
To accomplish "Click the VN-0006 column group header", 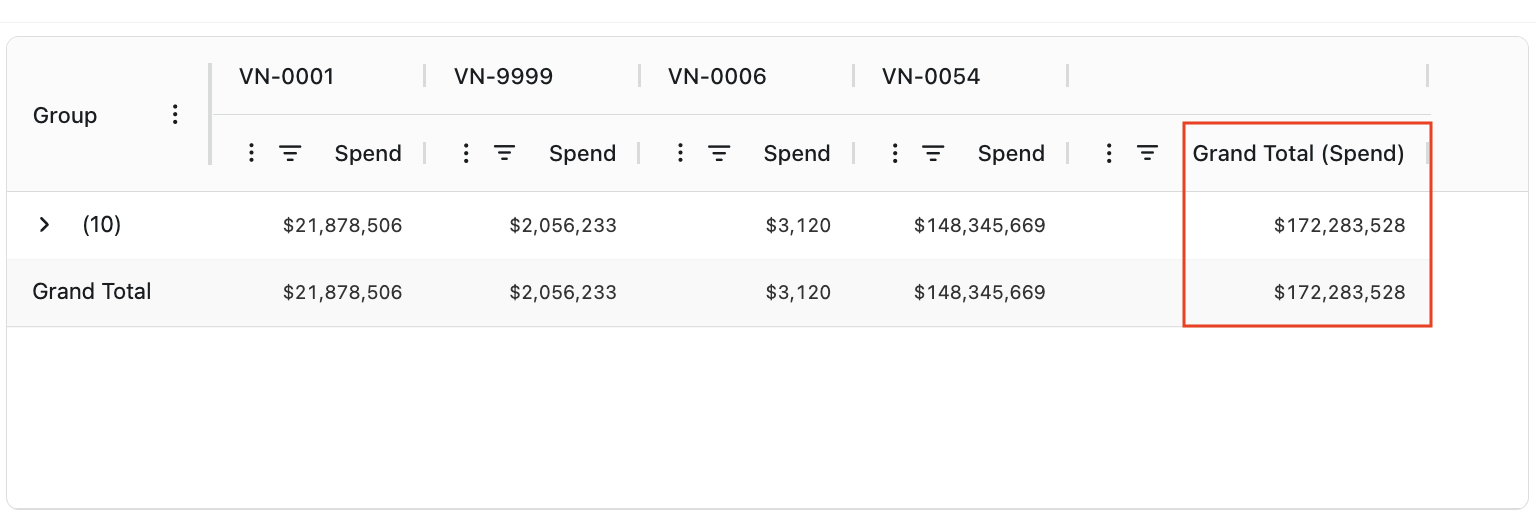I will tap(717, 76).
